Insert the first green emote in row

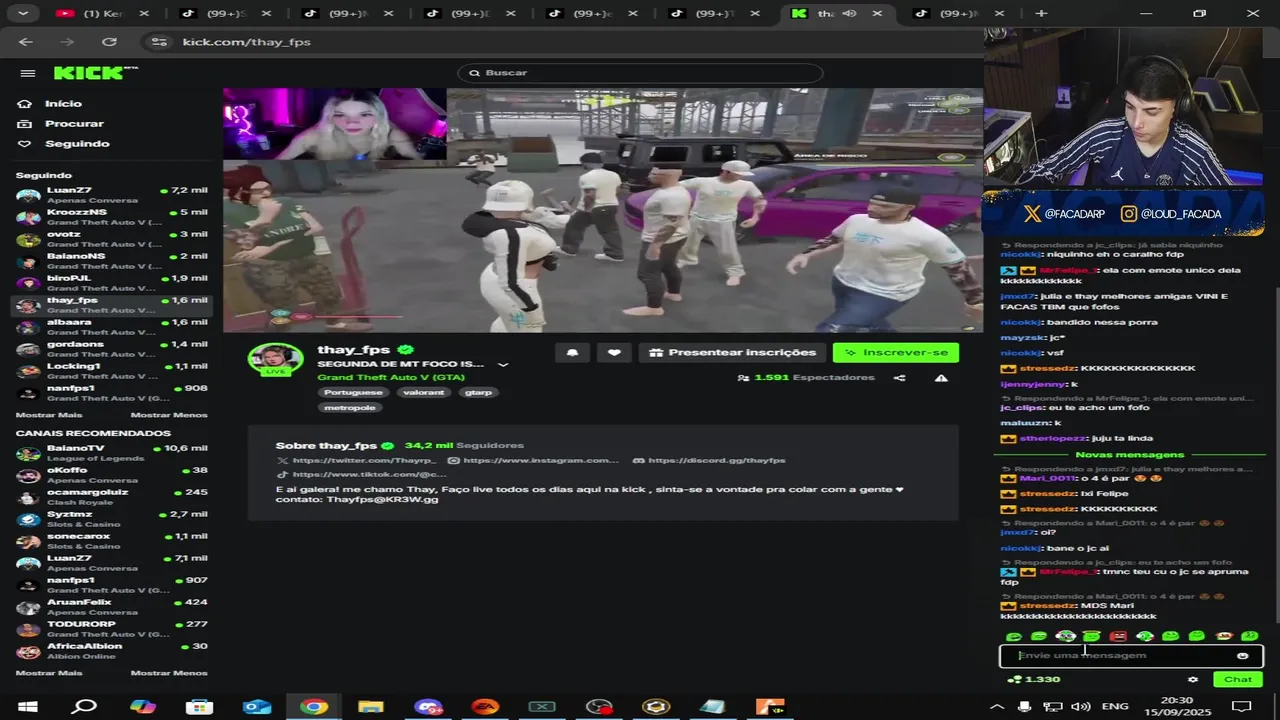click(x=1014, y=636)
